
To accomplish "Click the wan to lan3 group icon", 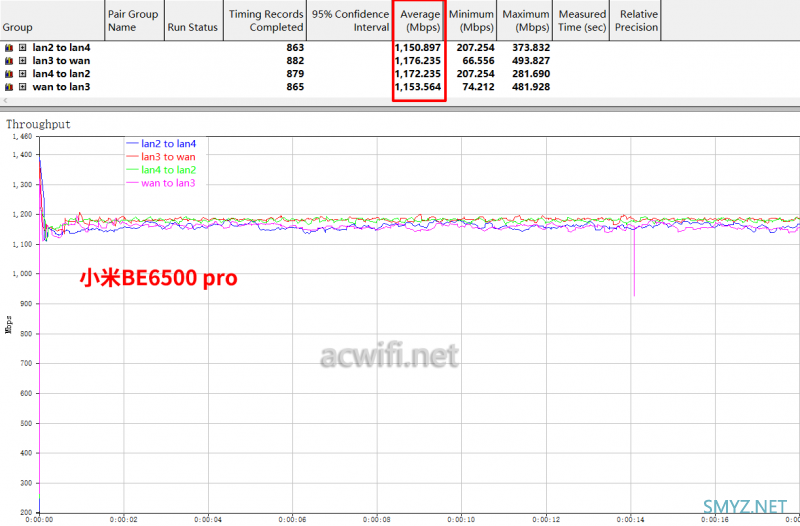I will point(9,87).
